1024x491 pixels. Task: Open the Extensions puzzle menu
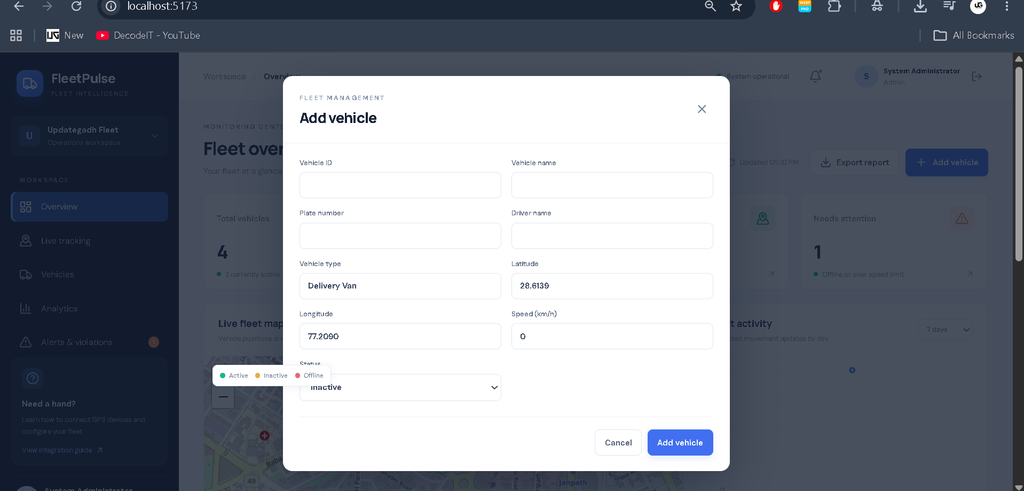[x=833, y=6]
